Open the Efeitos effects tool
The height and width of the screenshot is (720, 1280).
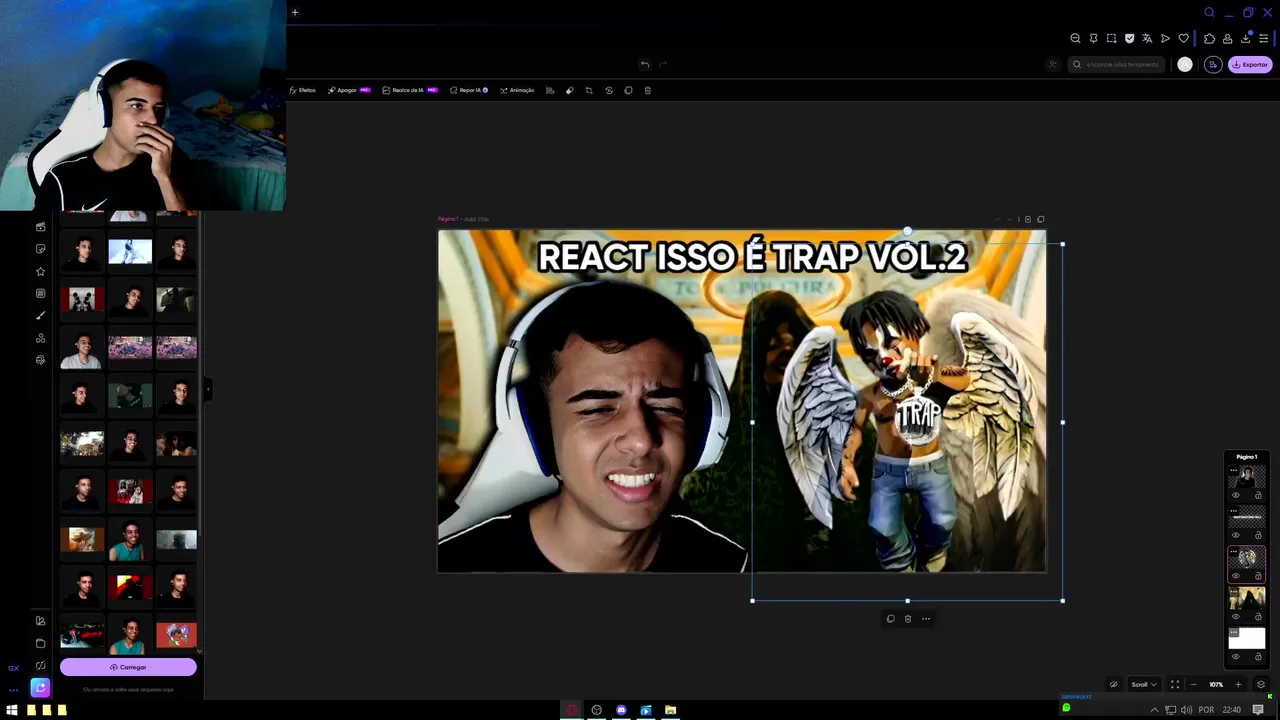[x=302, y=90]
